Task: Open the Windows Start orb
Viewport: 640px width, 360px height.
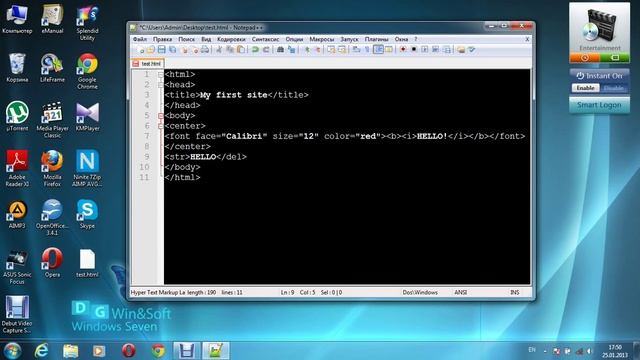Action: [x=12, y=351]
